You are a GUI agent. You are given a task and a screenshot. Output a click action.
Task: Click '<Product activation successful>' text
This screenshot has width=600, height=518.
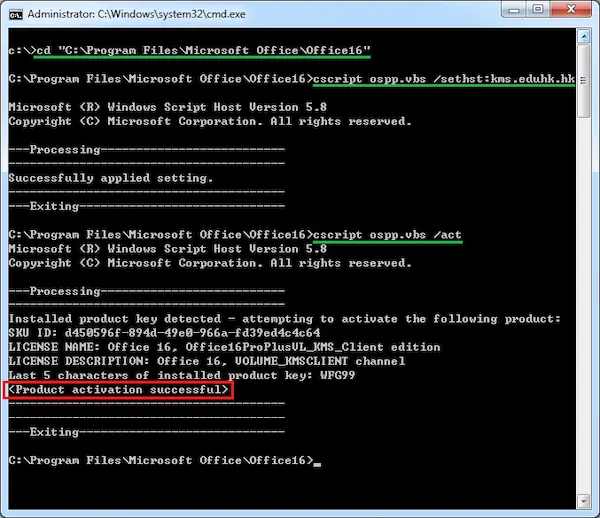[x=118, y=390]
